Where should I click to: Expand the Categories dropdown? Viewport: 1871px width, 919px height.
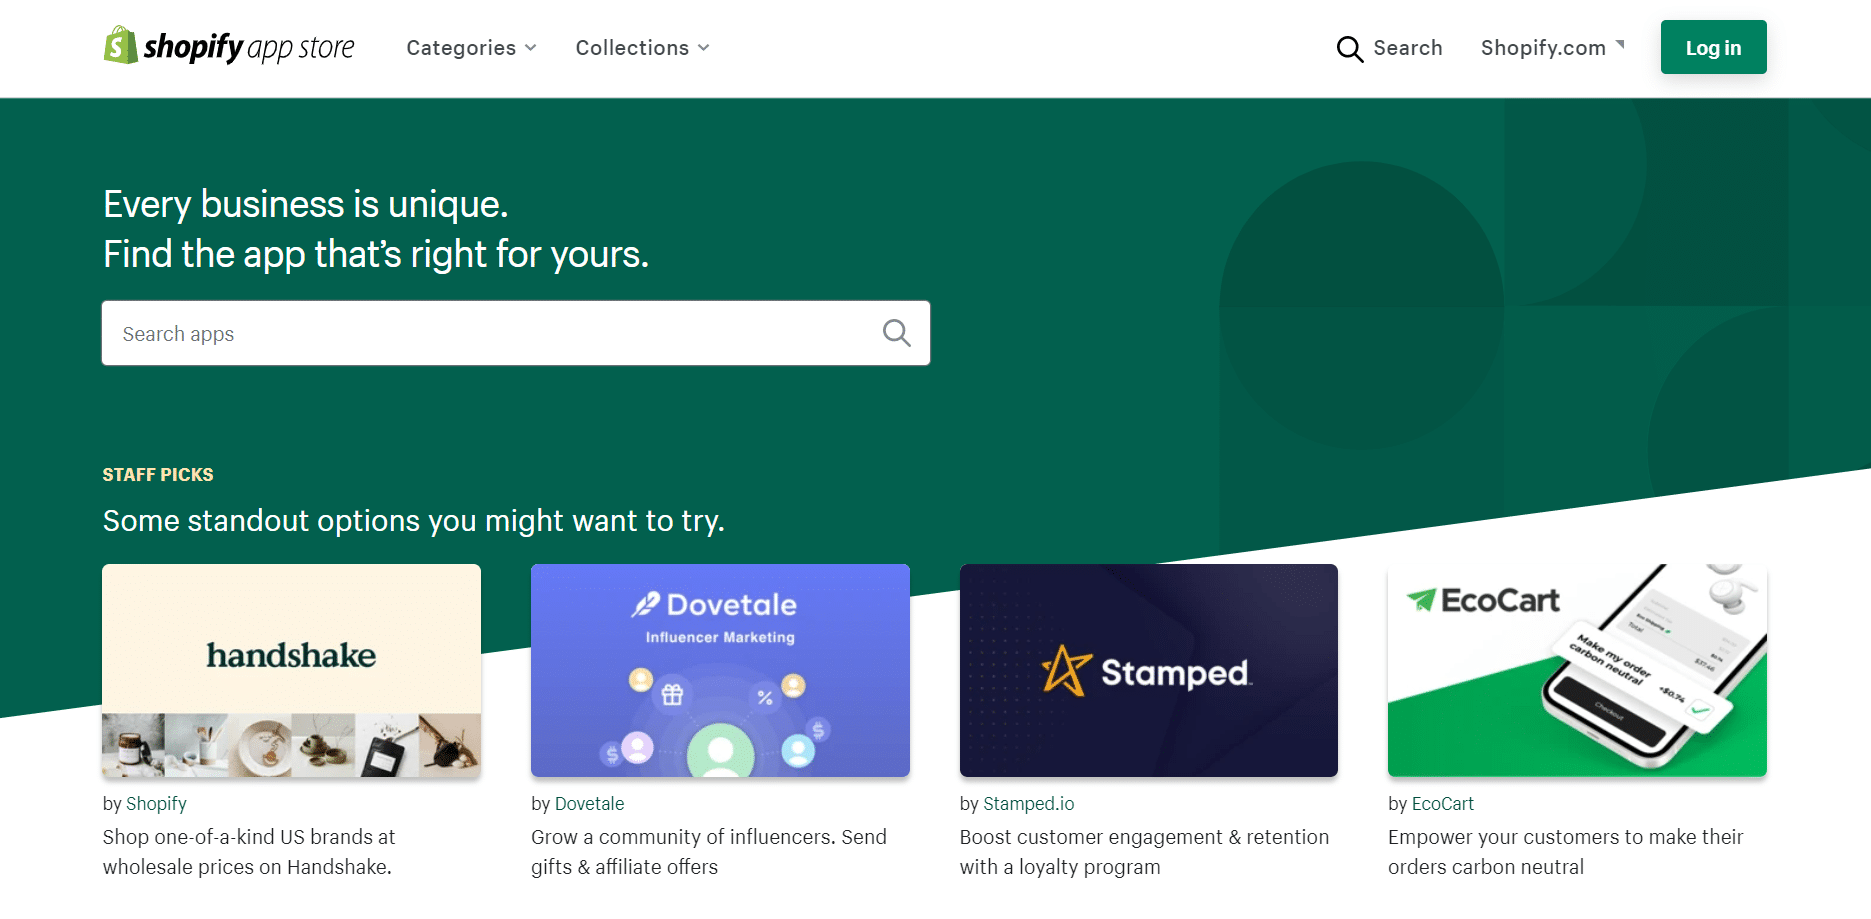pyautogui.click(x=471, y=48)
